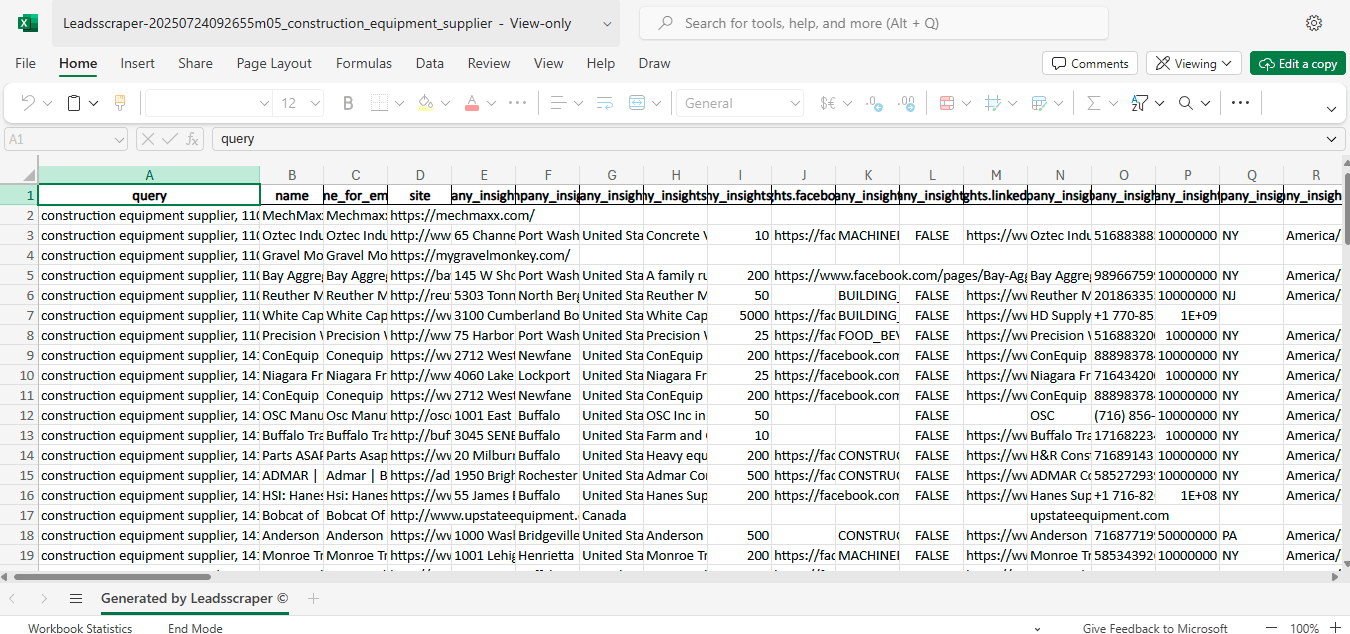Click the insert function fx icon
1350x634 pixels.
pyautogui.click(x=192, y=139)
